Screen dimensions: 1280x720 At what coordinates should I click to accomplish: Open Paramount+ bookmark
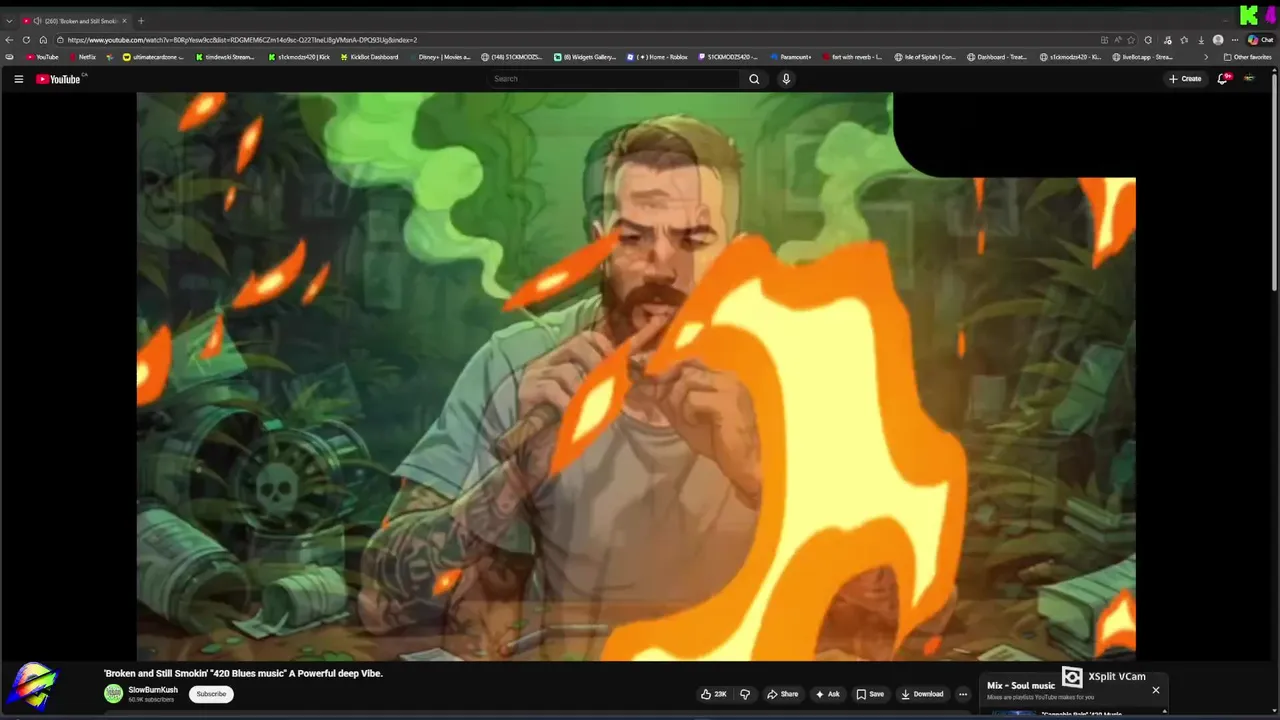click(x=790, y=57)
